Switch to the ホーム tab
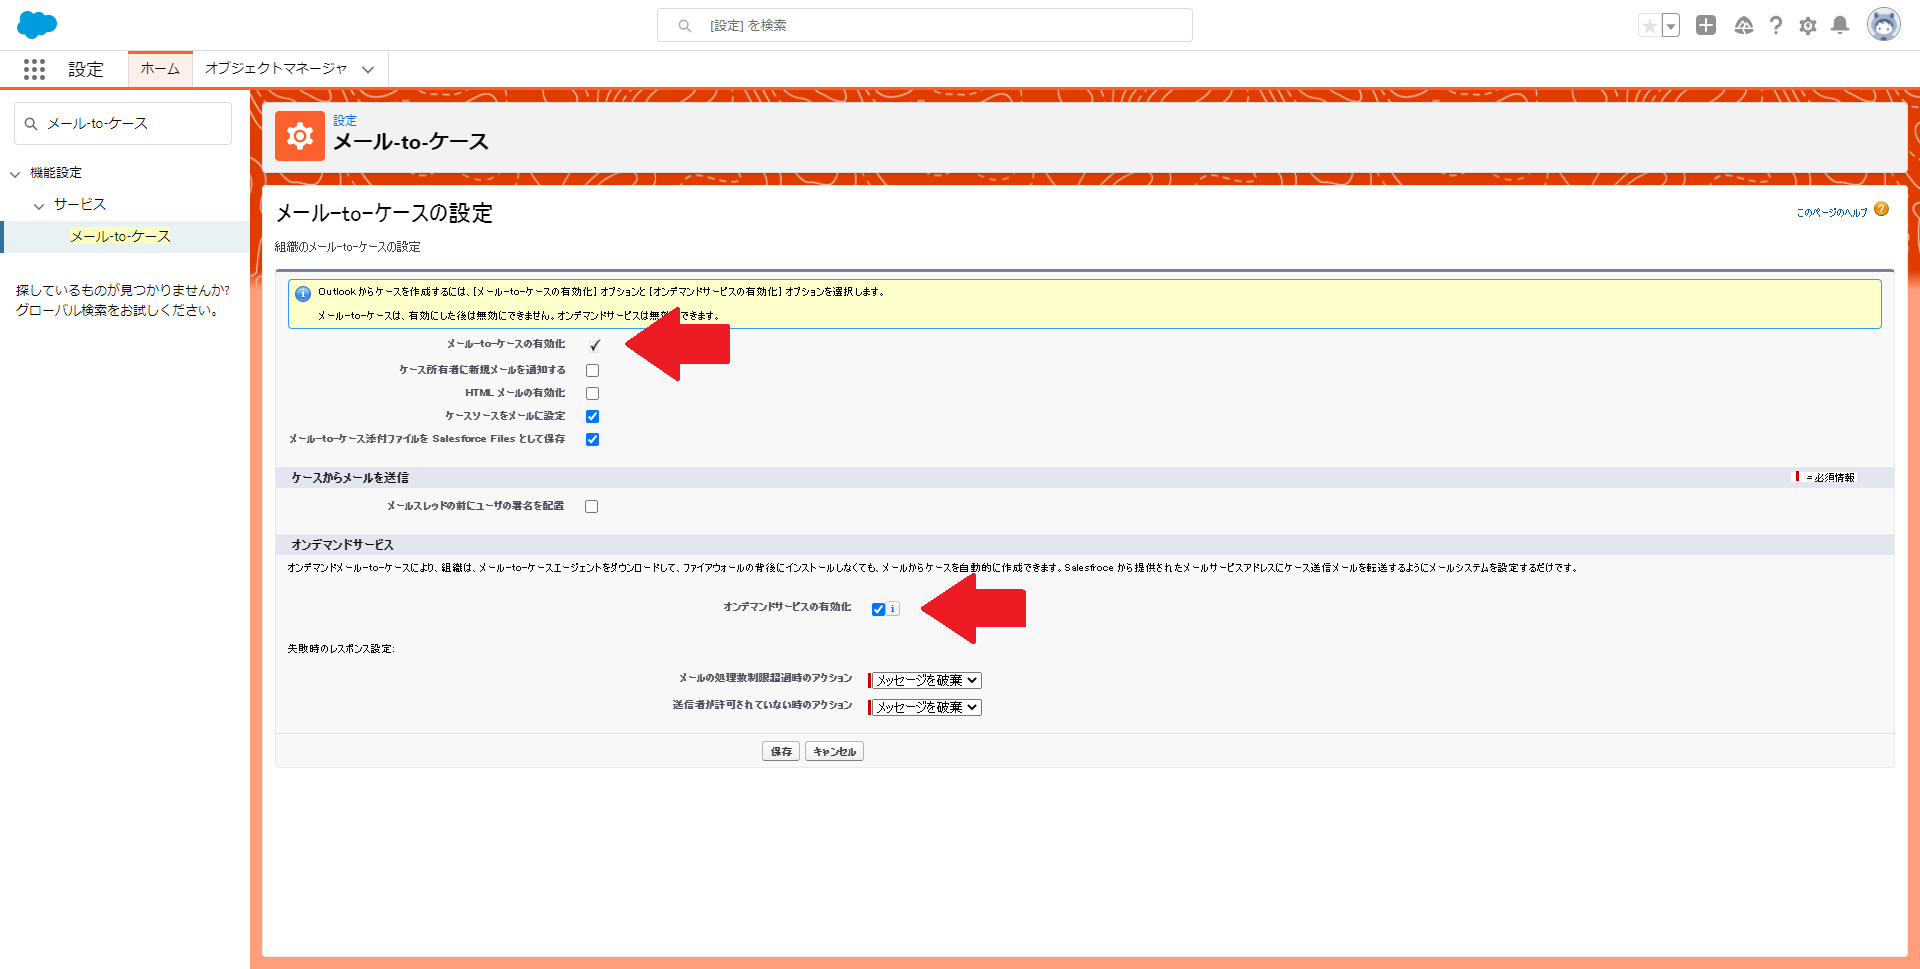The width and height of the screenshot is (1920, 969). (160, 69)
